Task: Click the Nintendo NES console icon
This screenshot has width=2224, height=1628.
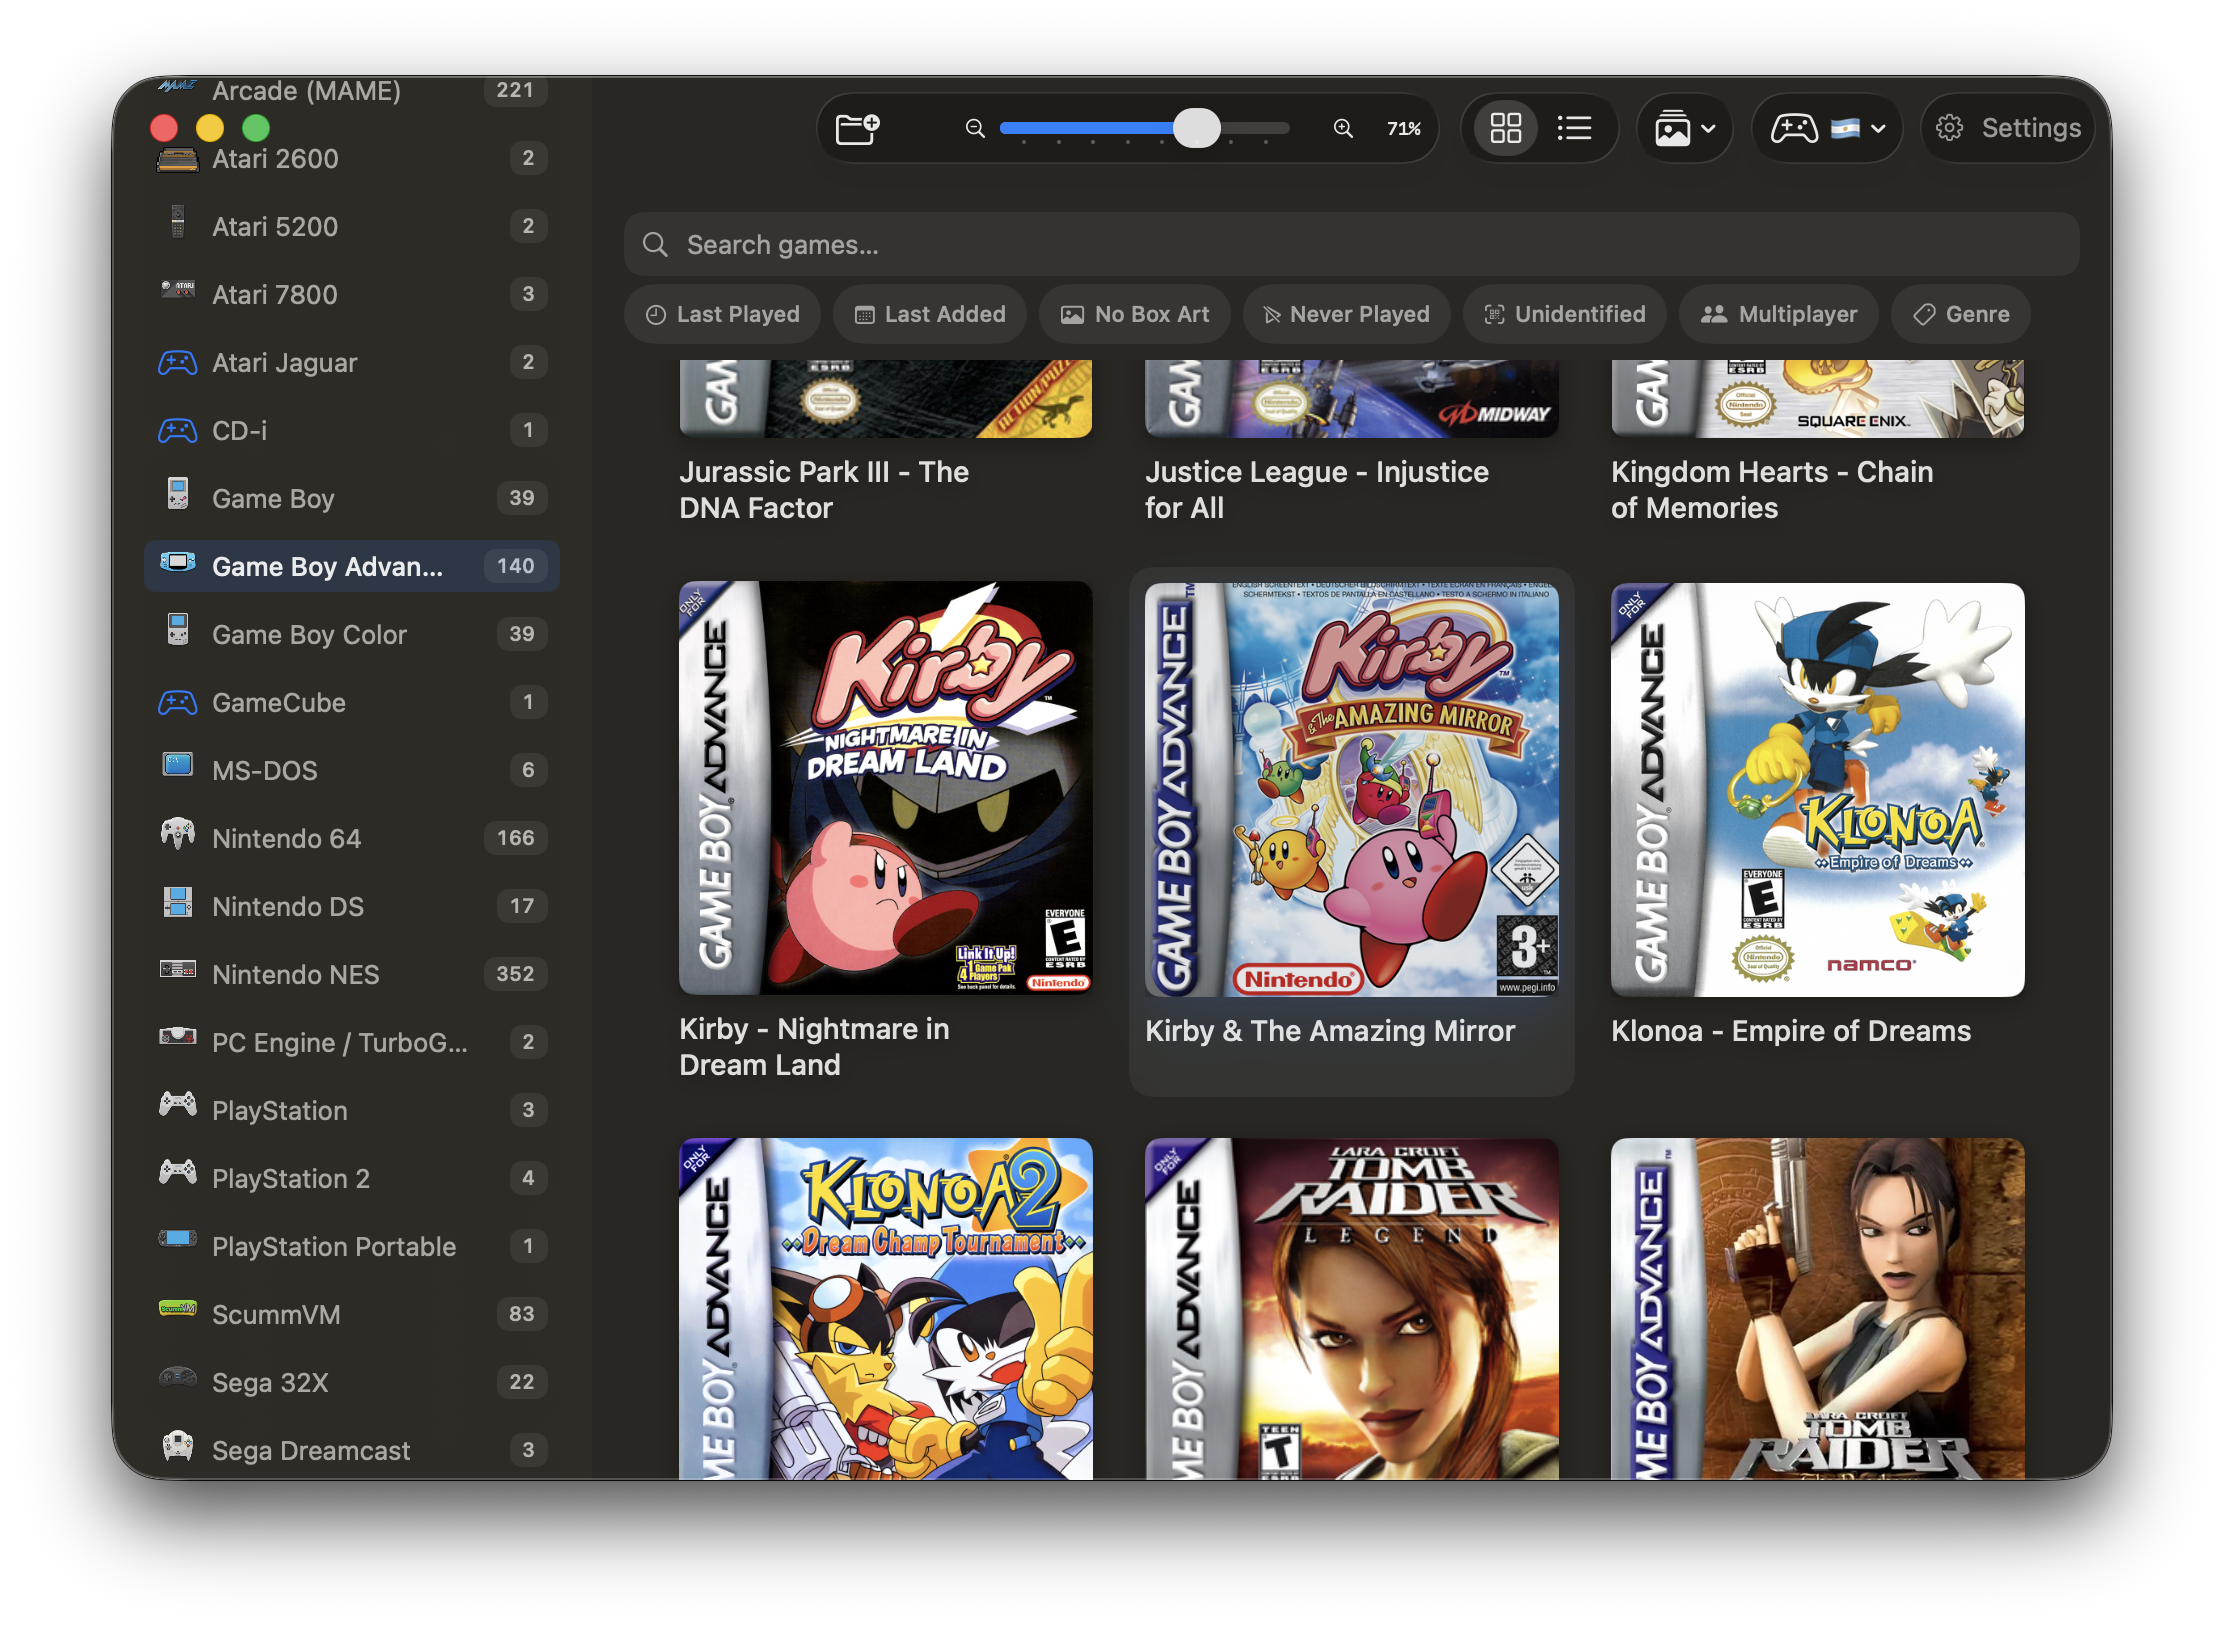Action: pos(178,970)
